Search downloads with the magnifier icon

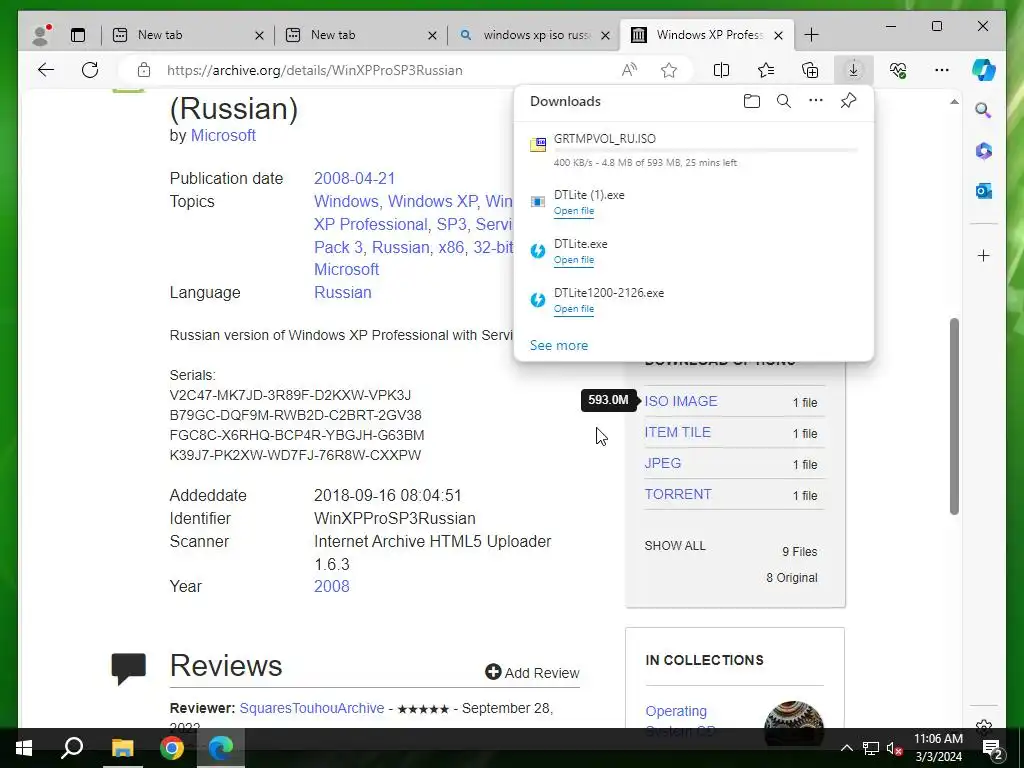click(784, 101)
